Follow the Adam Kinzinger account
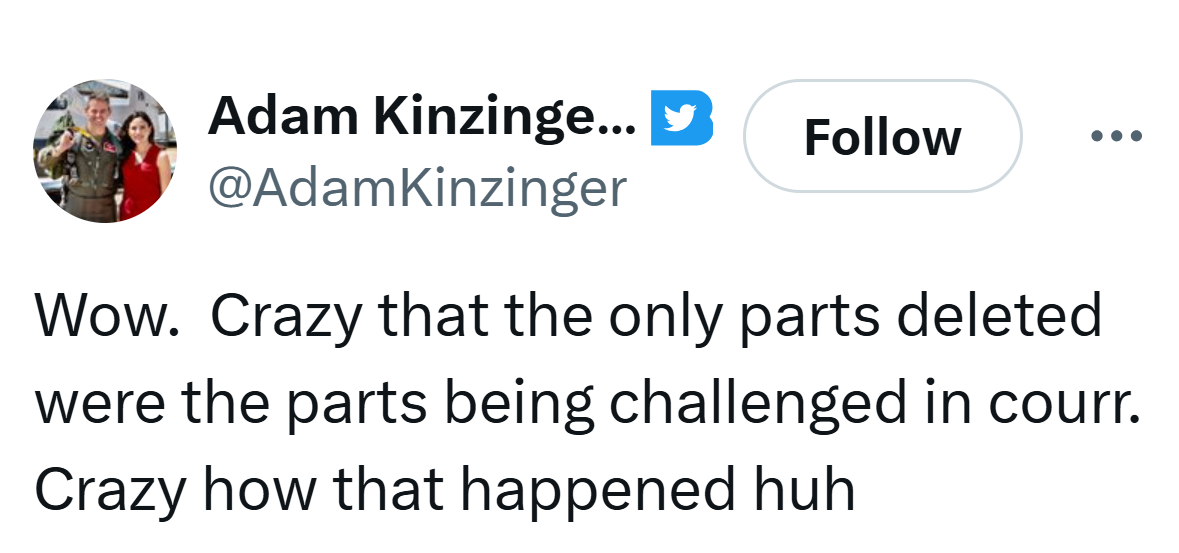This screenshot has width=1179, height=553. [x=882, y=136]
